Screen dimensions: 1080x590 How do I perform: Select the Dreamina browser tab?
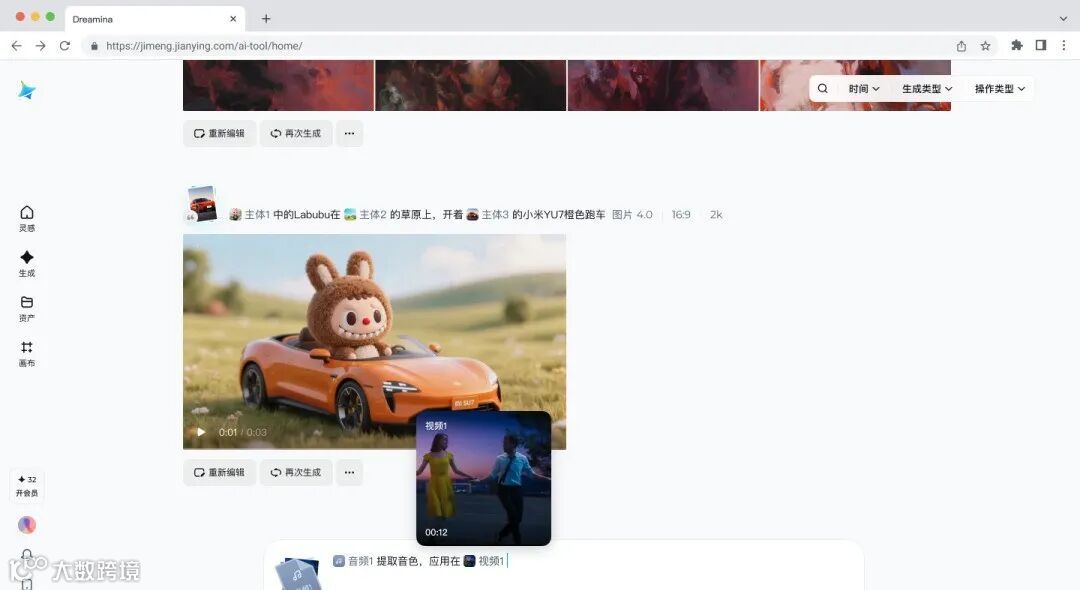click(155, 19)
